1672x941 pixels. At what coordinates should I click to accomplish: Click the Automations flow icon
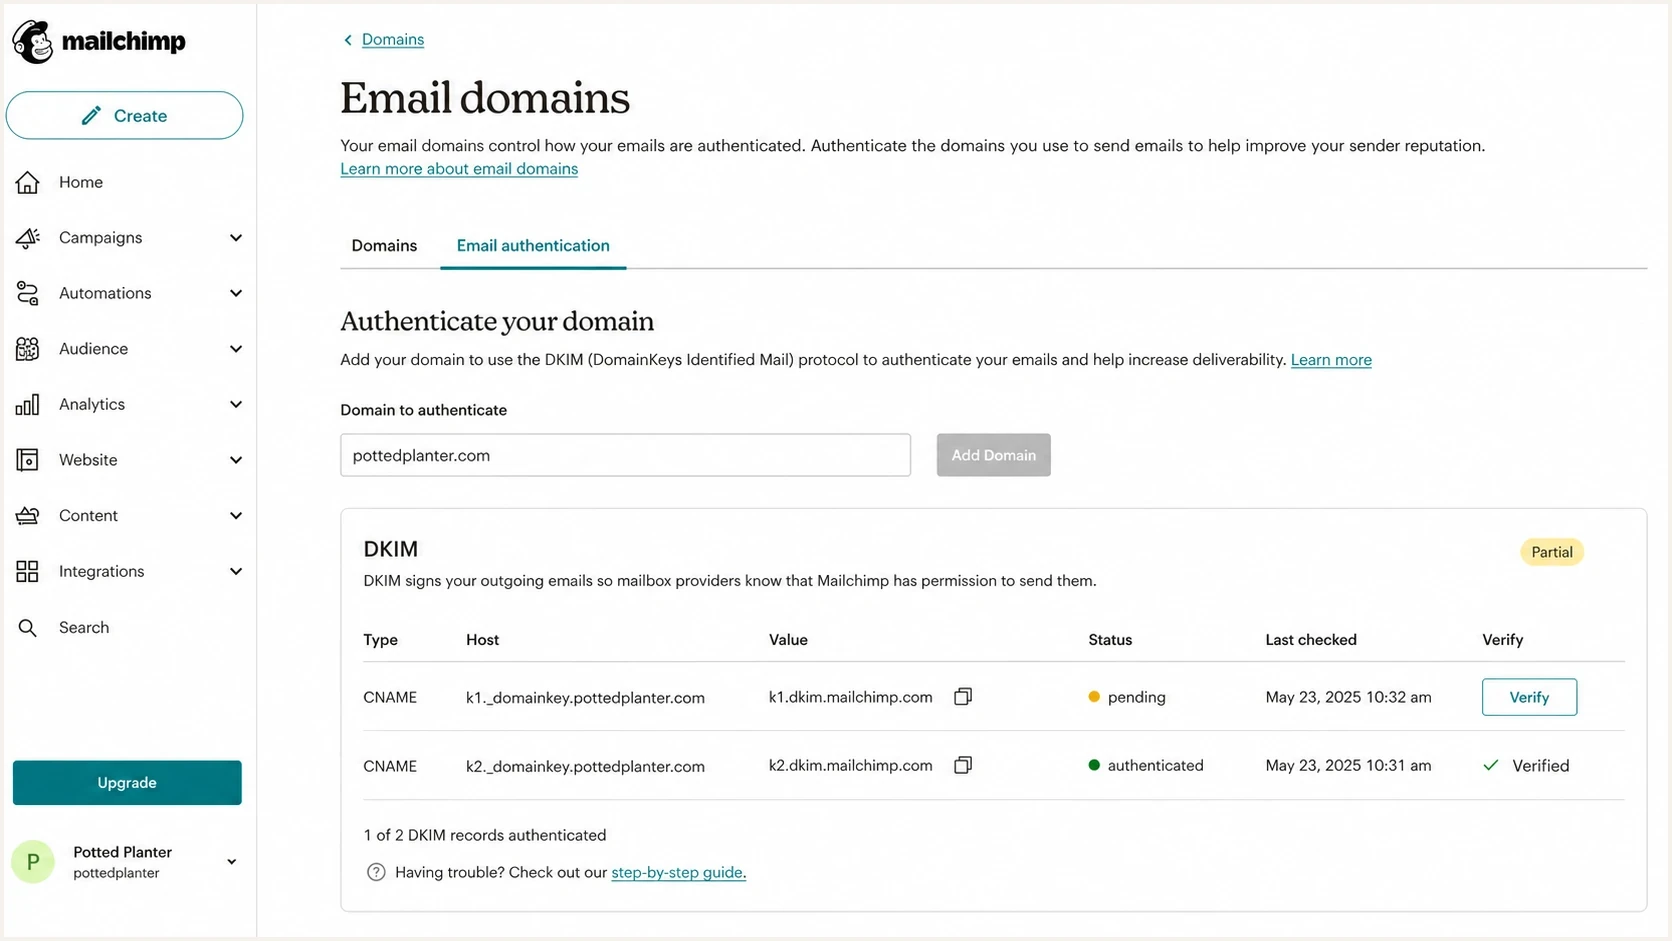tap(28, 293)
